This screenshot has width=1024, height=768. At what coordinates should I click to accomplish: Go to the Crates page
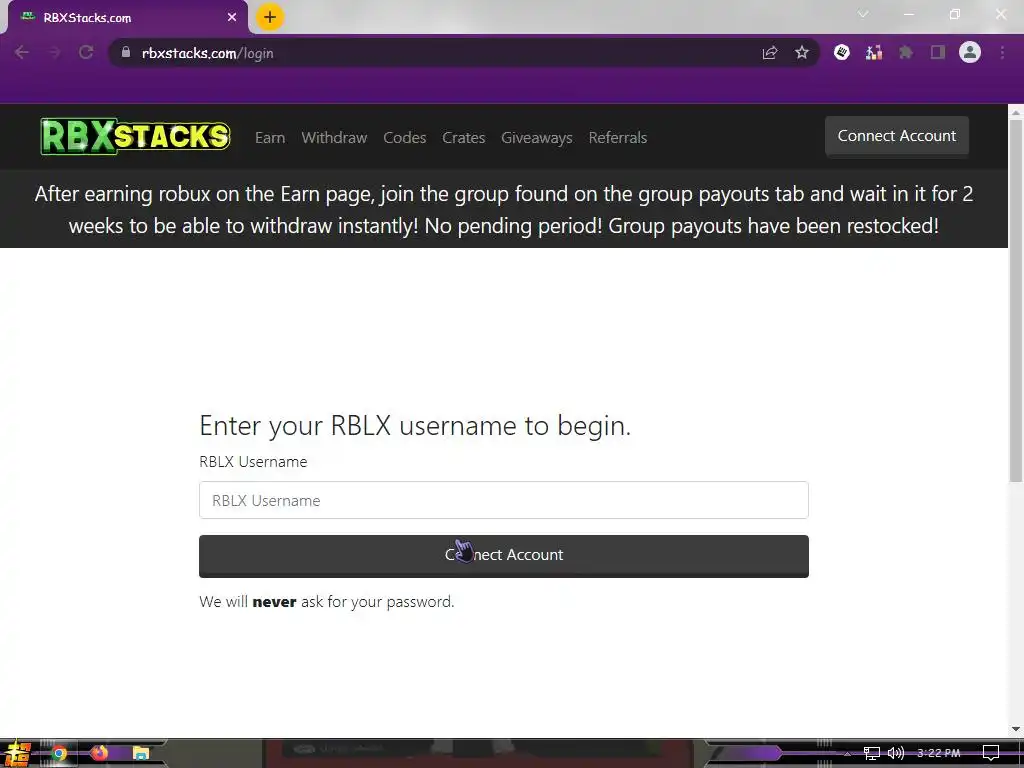[x=464, y=138]
